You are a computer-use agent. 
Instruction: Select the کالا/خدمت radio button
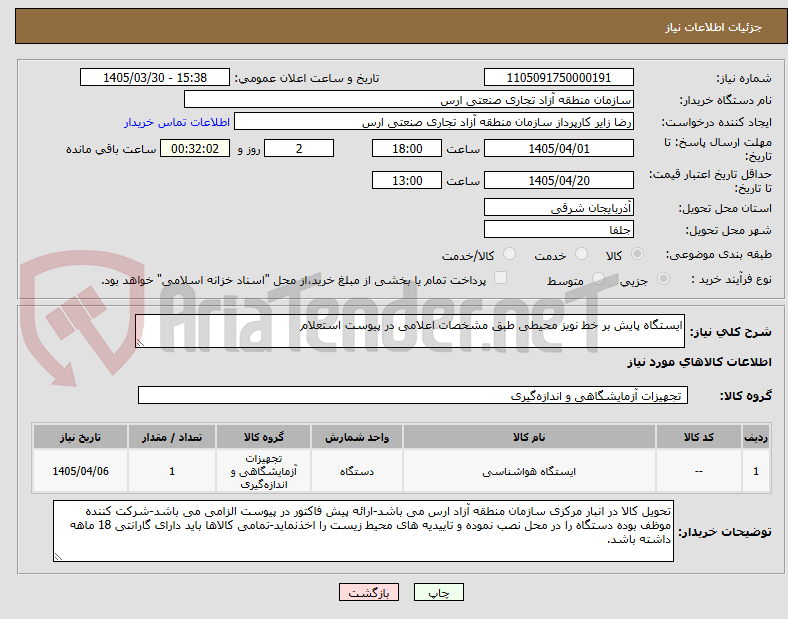(509, 254)
